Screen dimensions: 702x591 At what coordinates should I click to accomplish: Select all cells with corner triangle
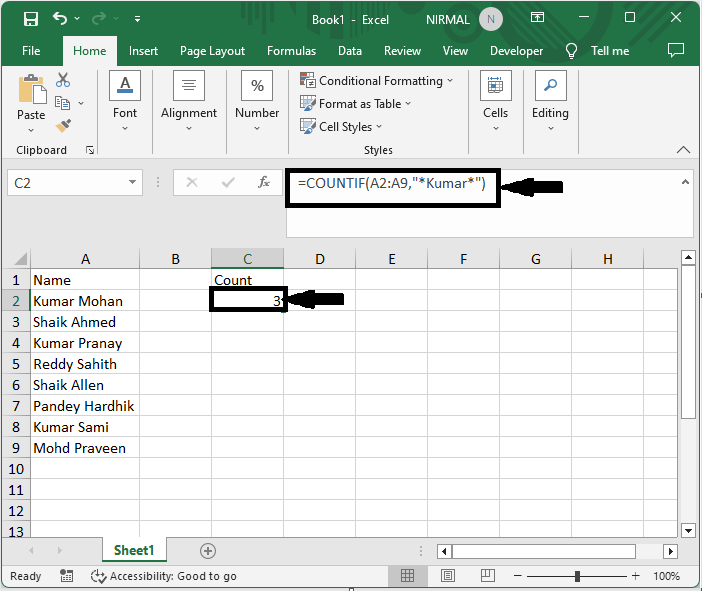click(19, 259)
